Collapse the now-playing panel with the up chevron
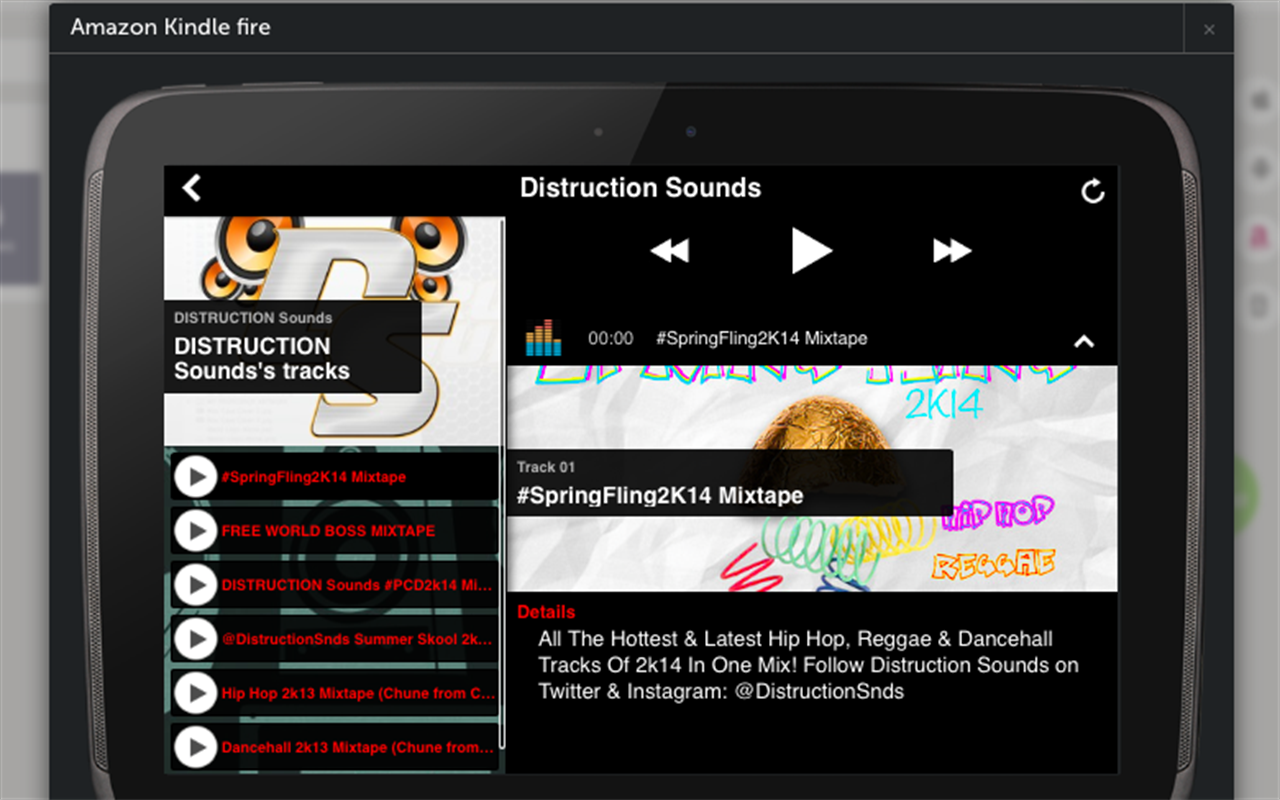Image resolution: width=1280 pixels, height=800 pixels. (x=1084, y=342)
